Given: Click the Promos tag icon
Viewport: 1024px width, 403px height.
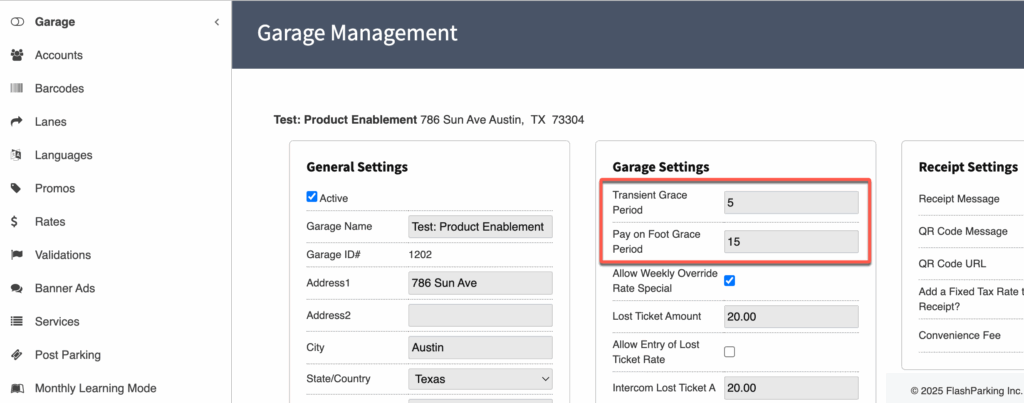Looking at the screenshot, I should [x=16, y=188].
